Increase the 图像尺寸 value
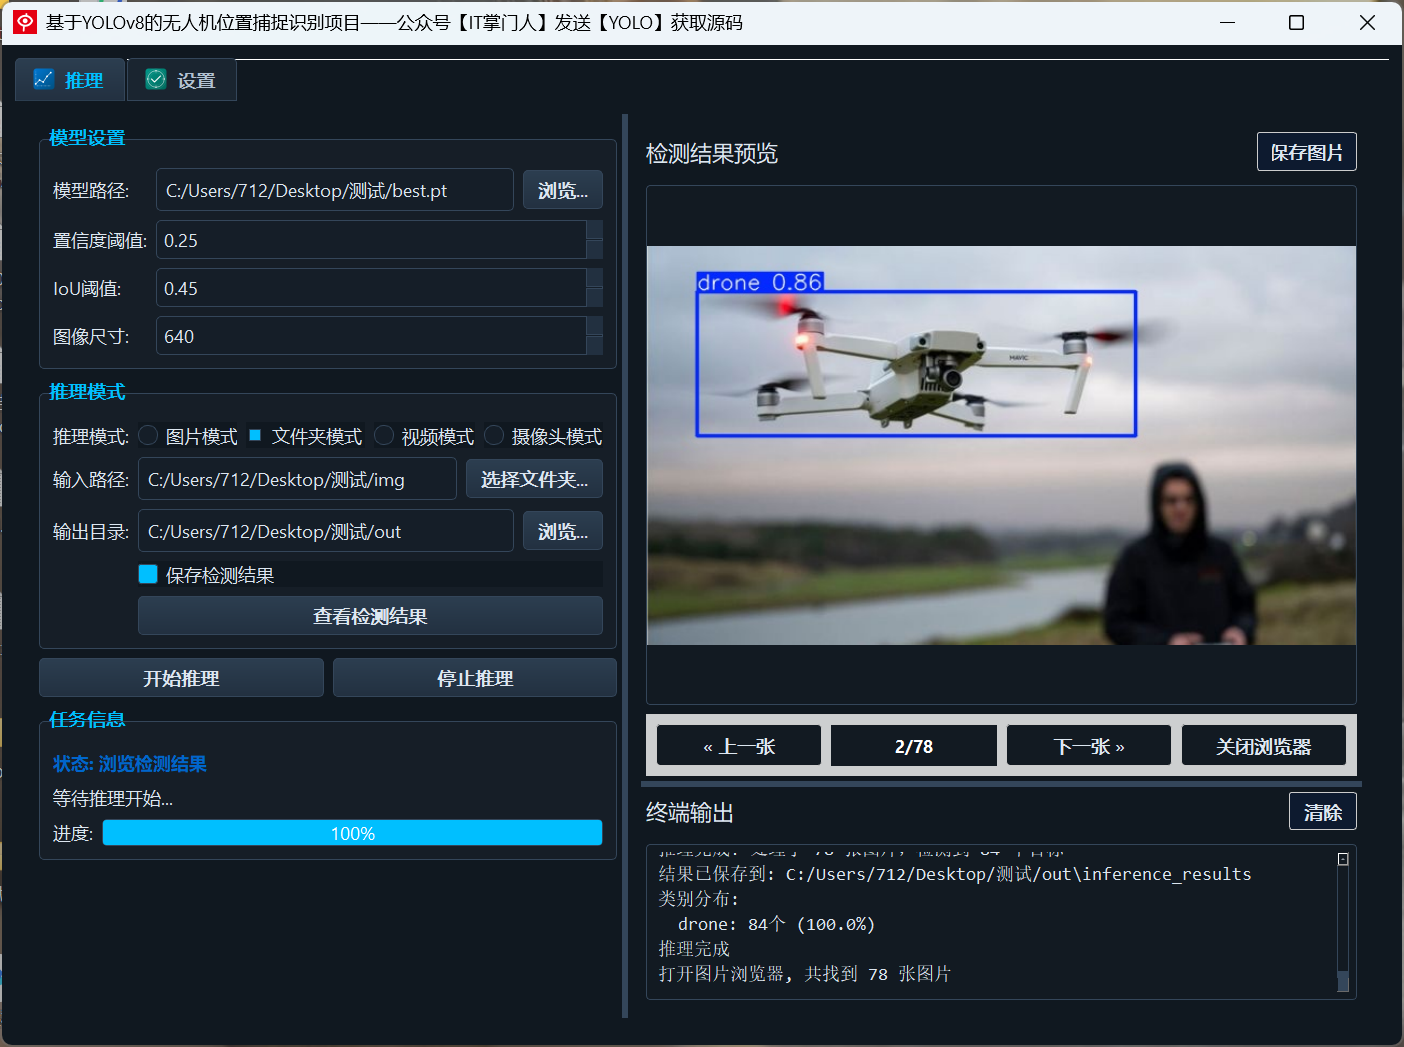The image size is (1404, 1047). [x=595, y=326]
